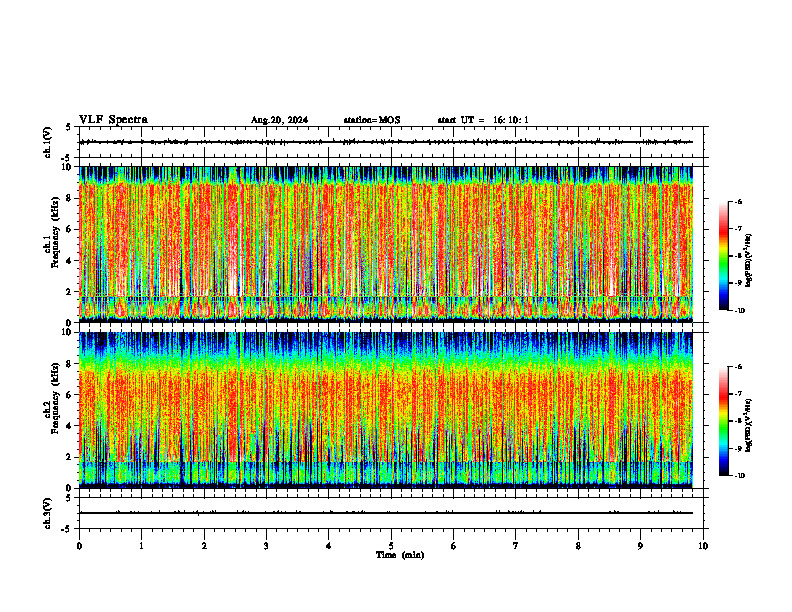Click the time axis tick label "5"
The height and width of the screenshot is (612, 792).
point(391,546)
